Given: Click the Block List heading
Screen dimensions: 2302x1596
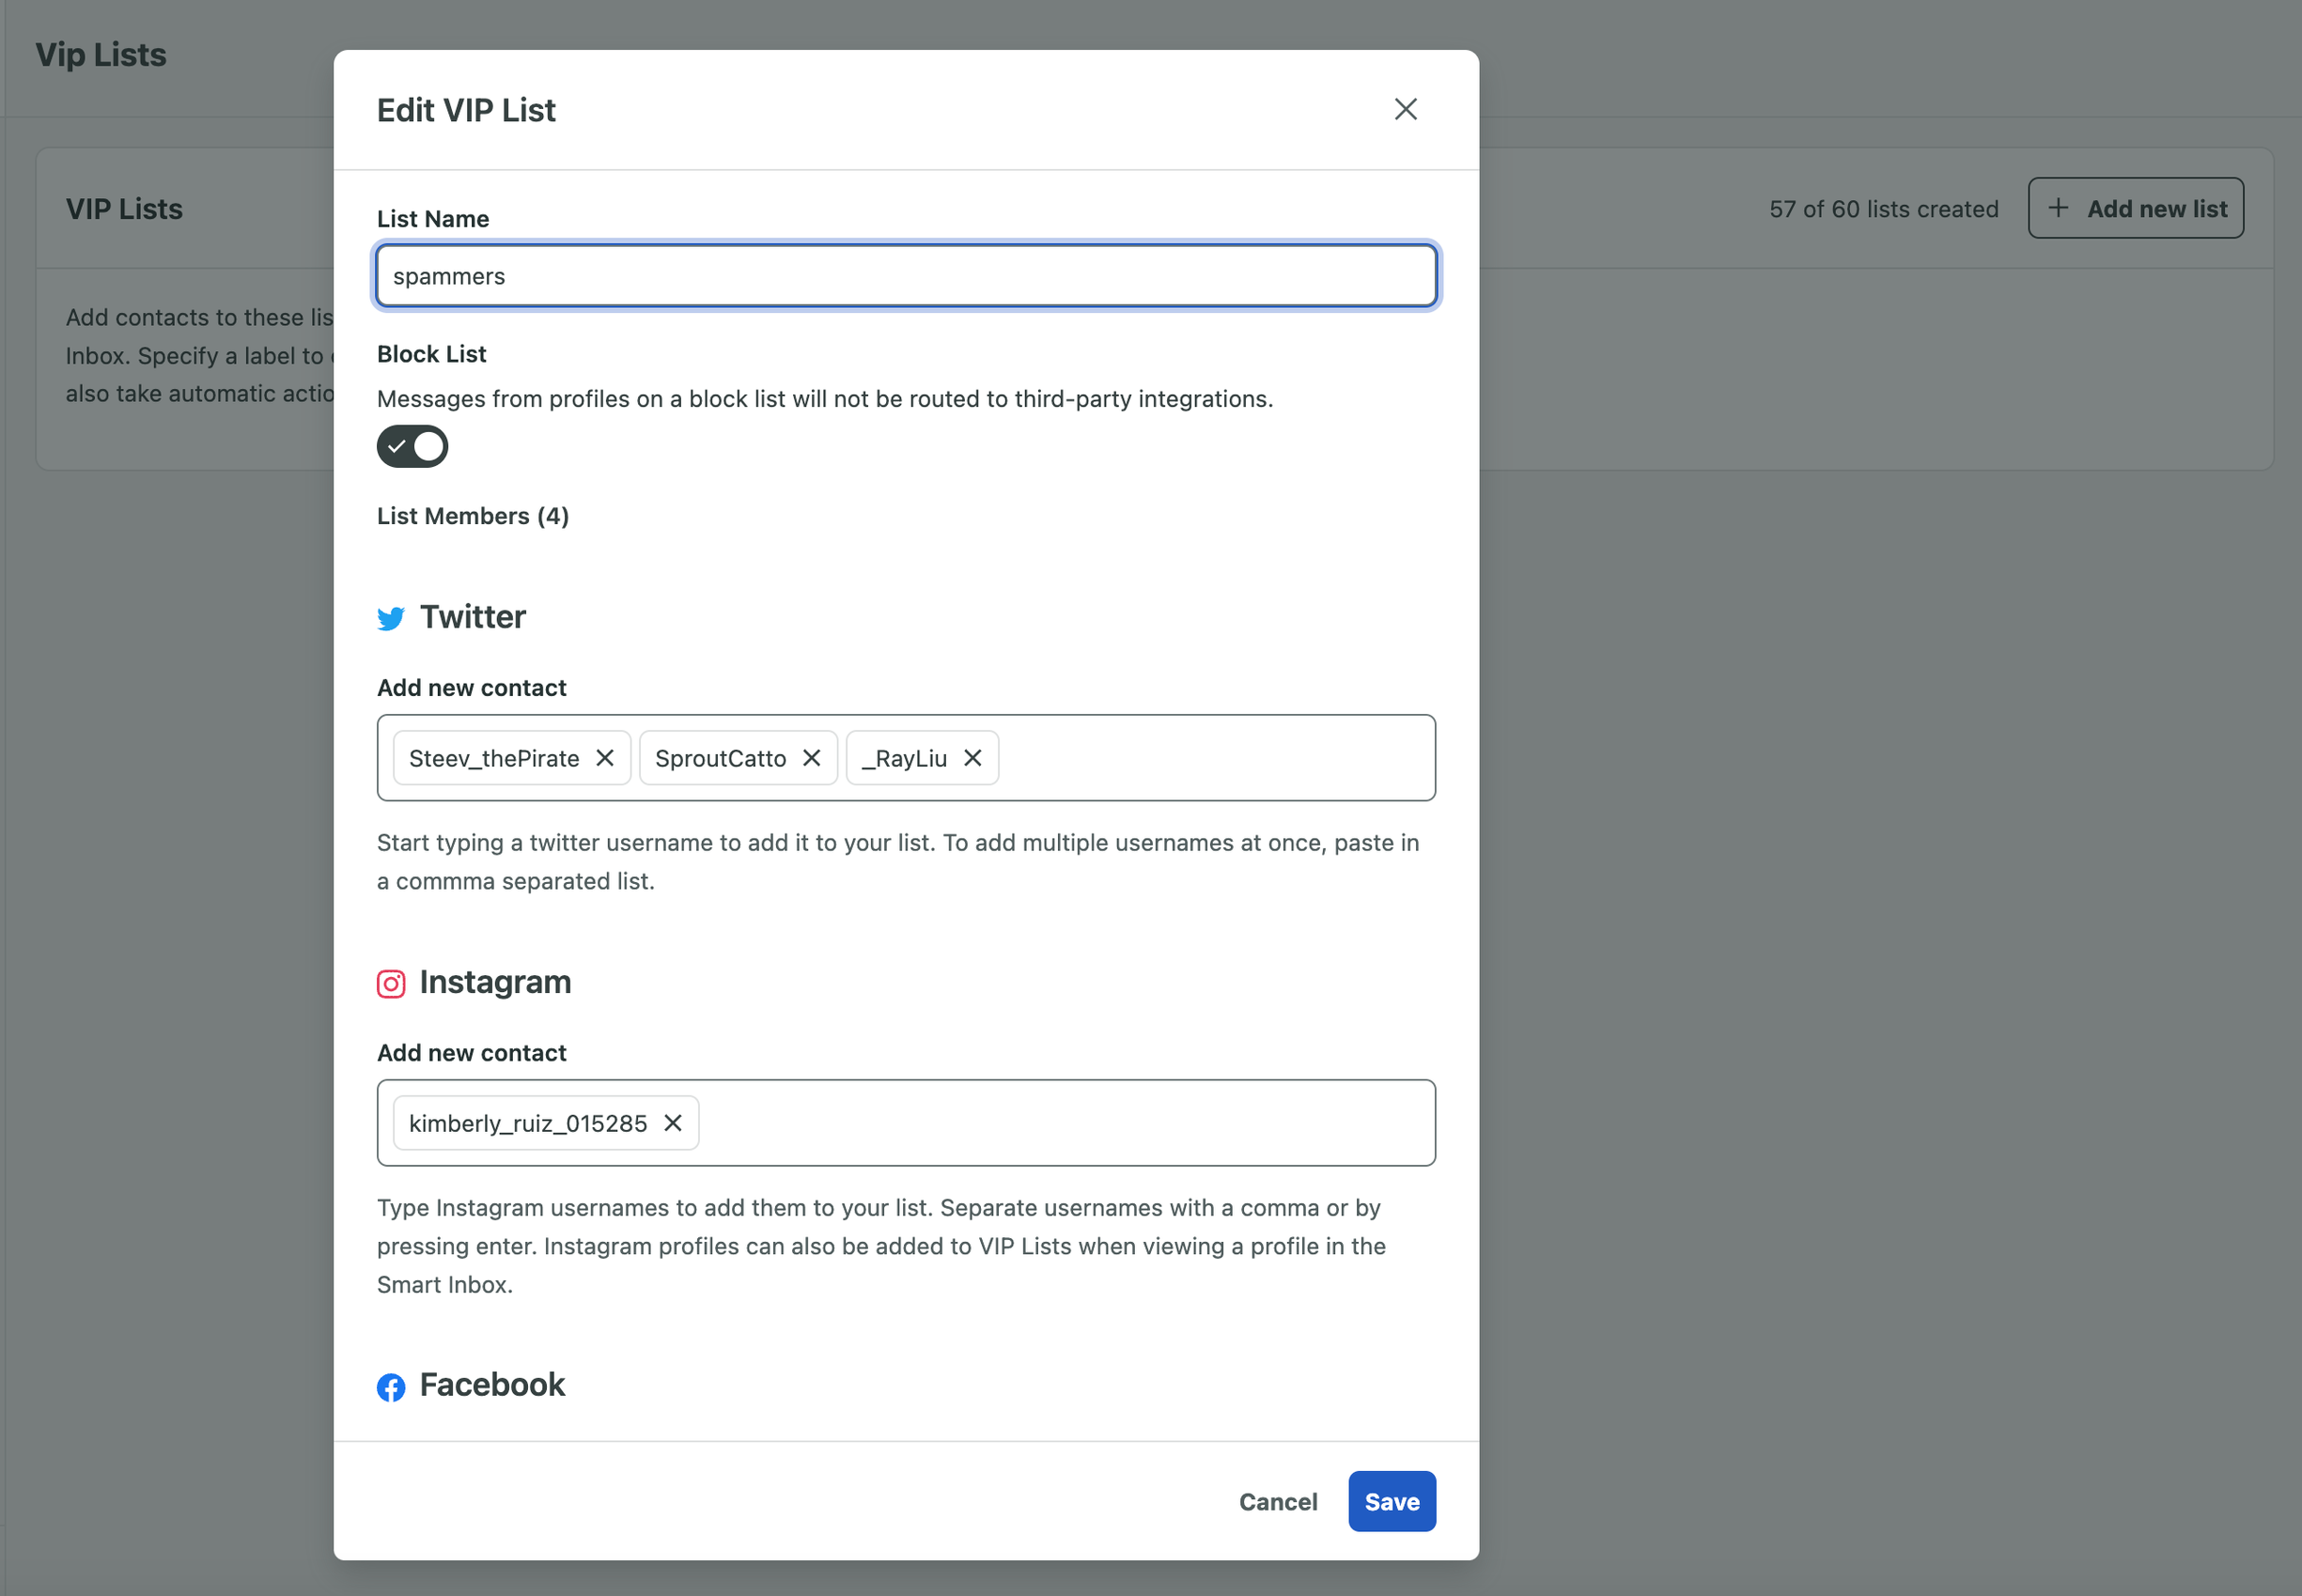Looking at the screenshot, I should (432, 354).
